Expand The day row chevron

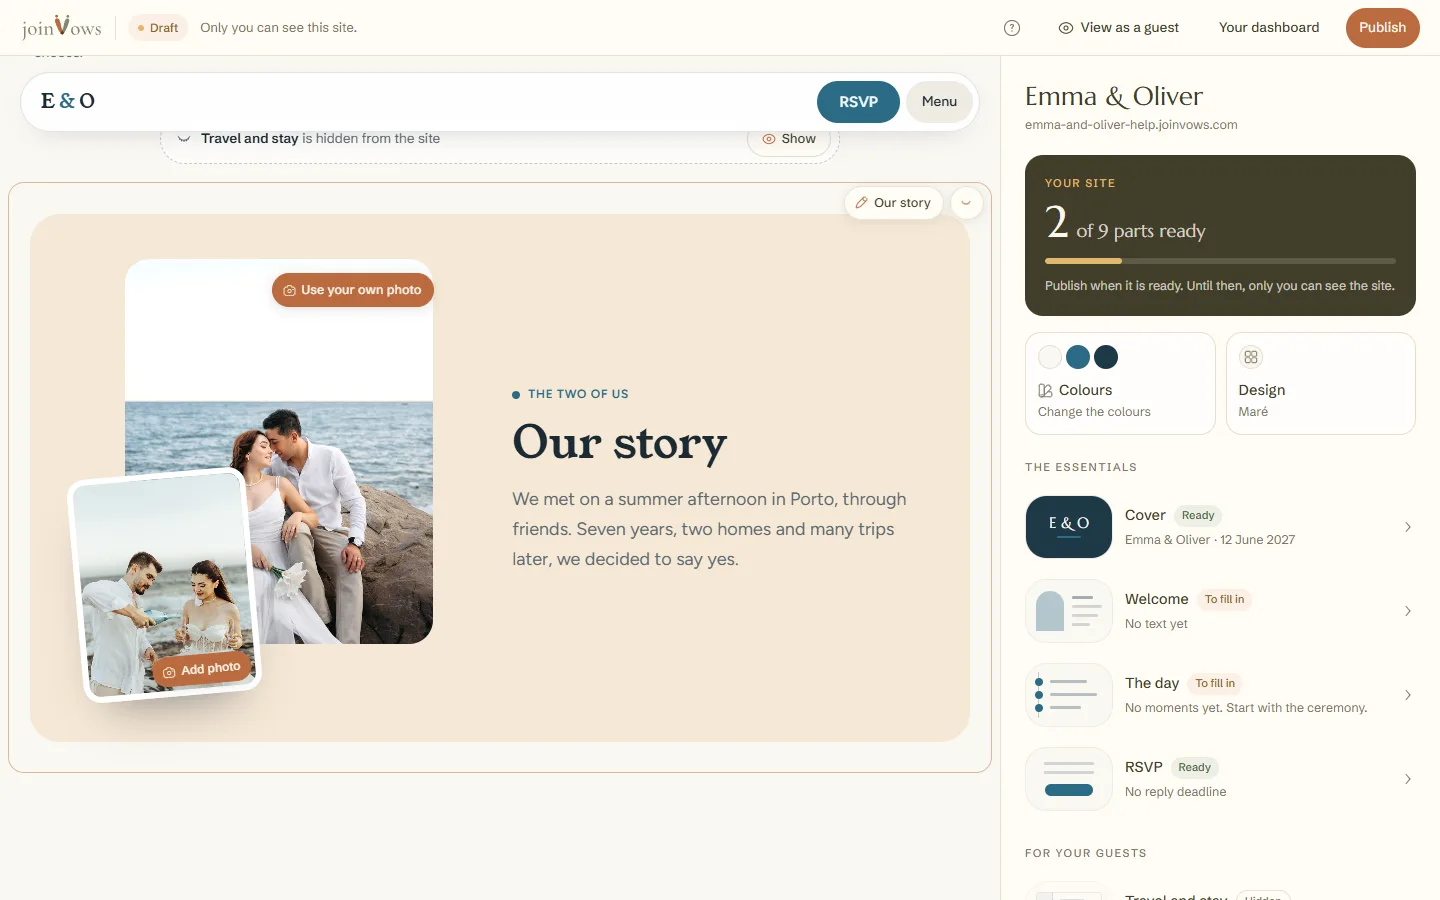[1407, 695]
